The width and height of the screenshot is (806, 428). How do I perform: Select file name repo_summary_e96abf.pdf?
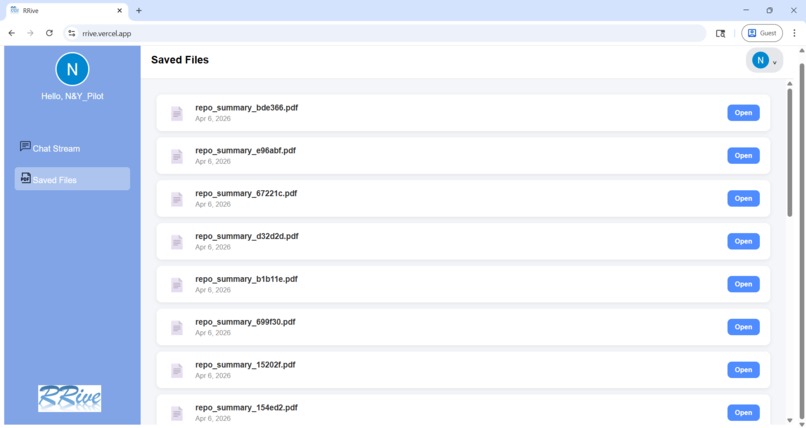pos(245,151)
